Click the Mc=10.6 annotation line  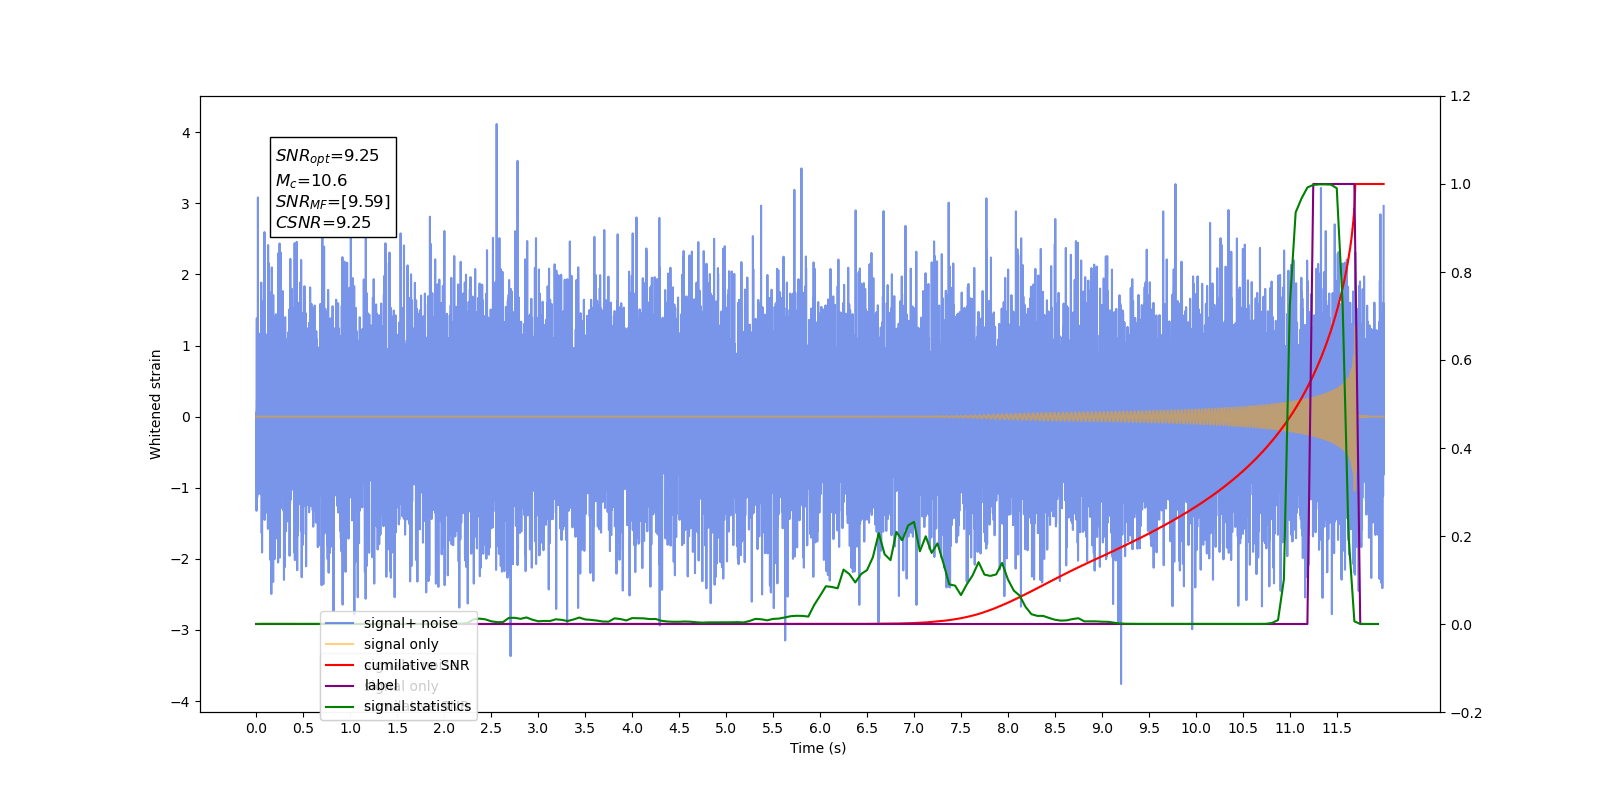(311, 180)
